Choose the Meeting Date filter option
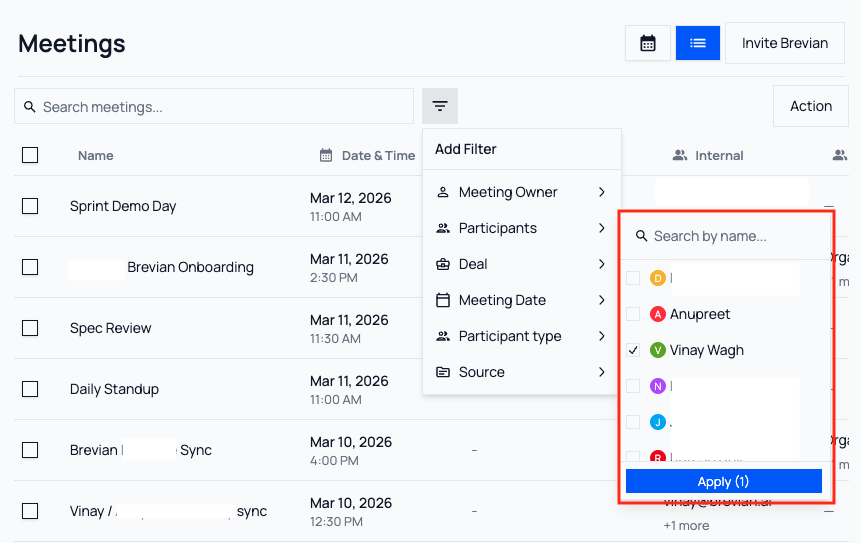 [502, 300]
